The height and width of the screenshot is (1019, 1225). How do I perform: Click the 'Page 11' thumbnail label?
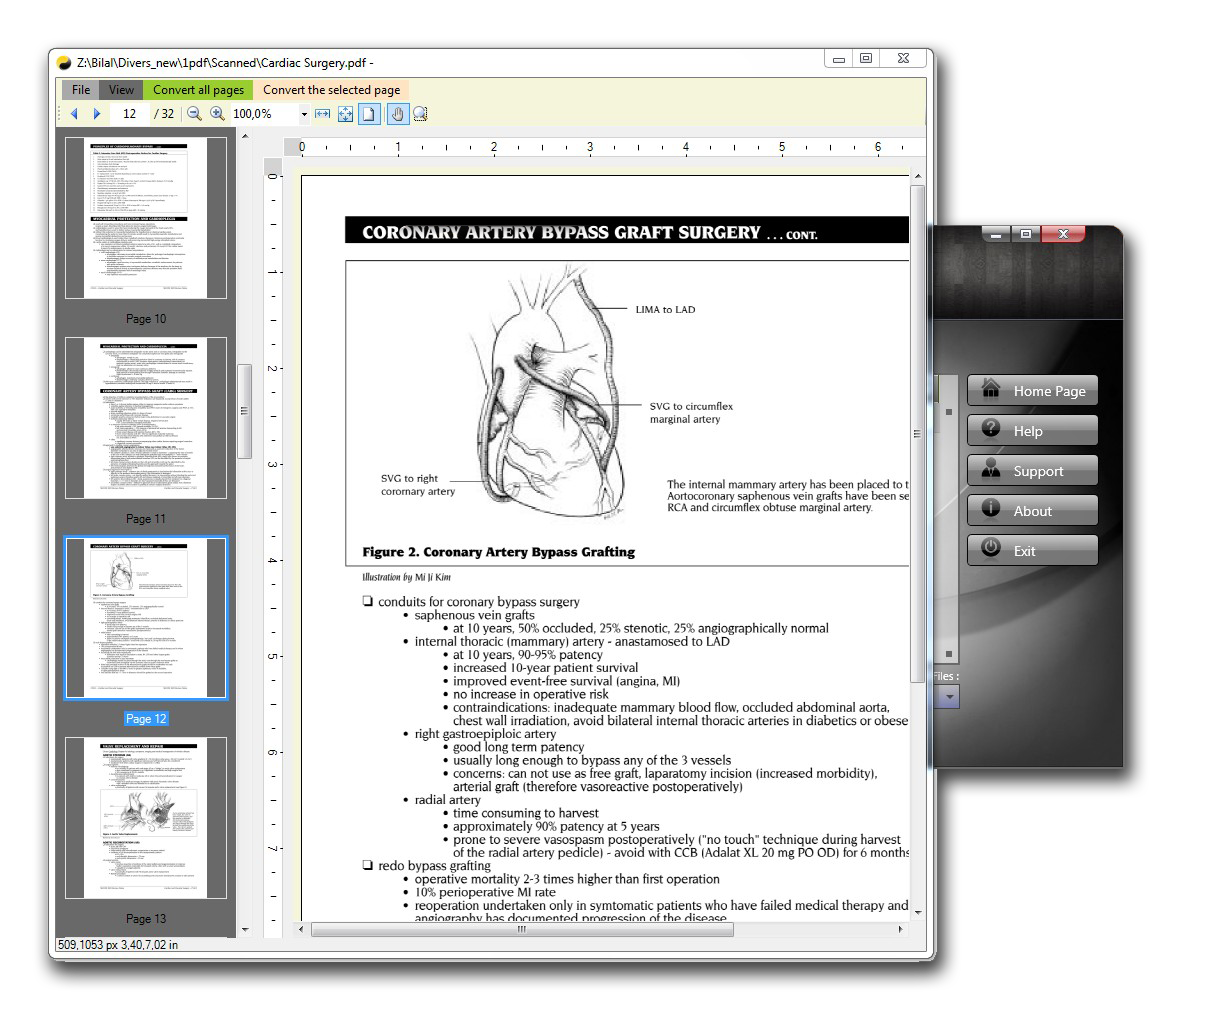(x=146, y=519)
